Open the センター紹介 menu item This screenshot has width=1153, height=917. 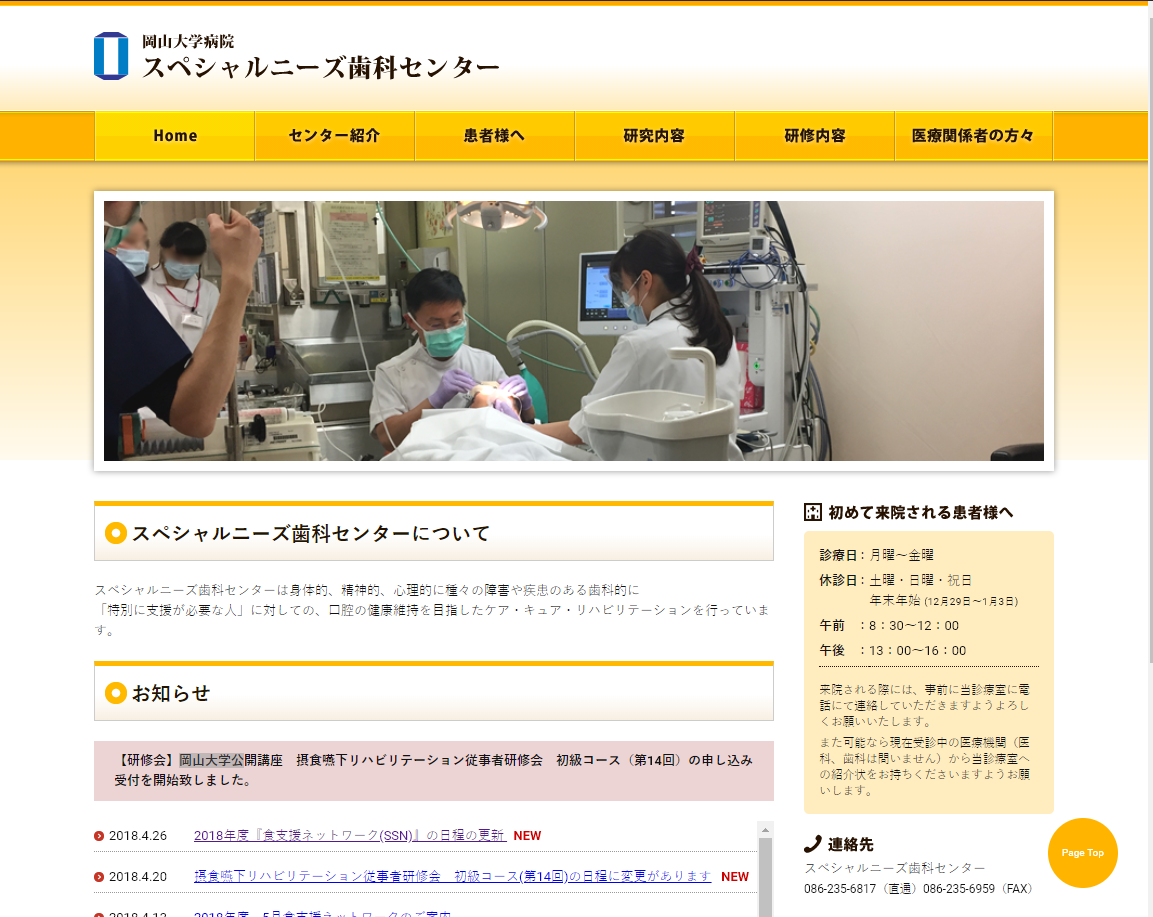click(x=335, y=135)
